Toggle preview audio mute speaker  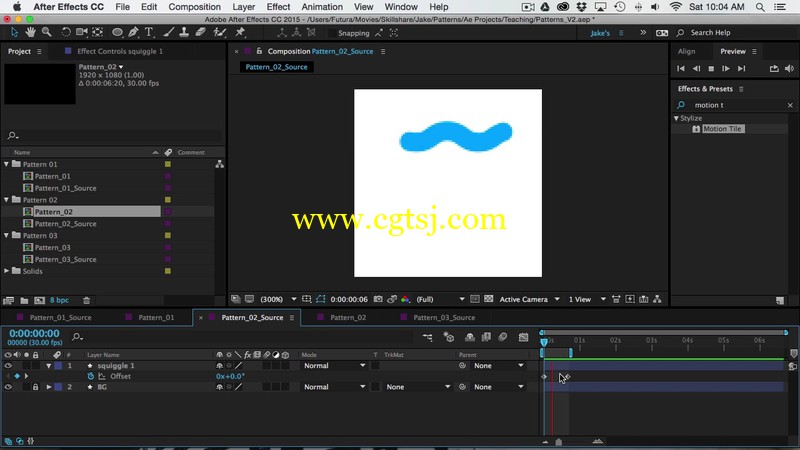[789, 68]
